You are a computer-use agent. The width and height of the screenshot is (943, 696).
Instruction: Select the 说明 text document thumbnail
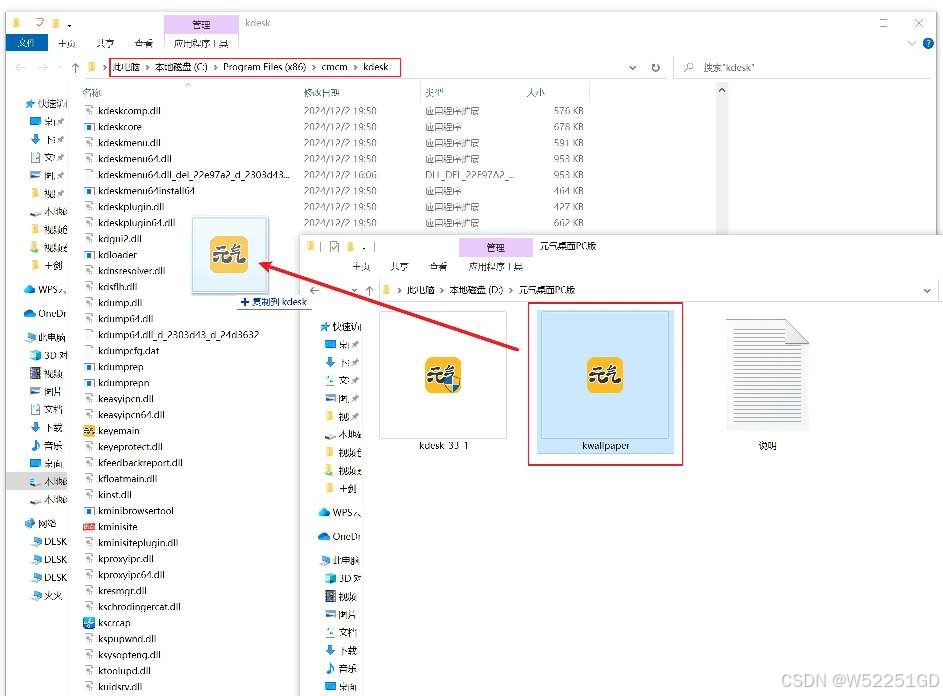tap(767, 385)
